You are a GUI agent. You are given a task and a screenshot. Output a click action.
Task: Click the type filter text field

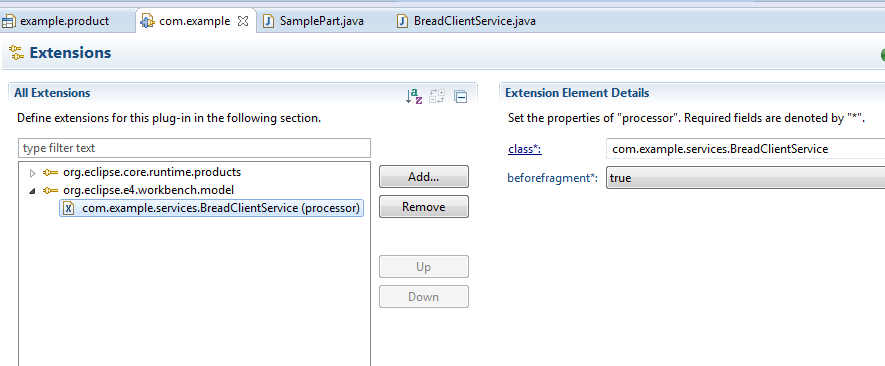coord(195,148)
